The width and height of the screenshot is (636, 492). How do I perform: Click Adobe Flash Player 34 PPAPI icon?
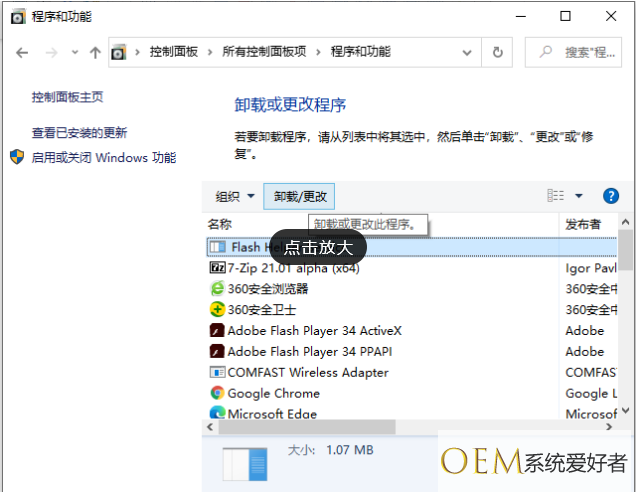(217, 351)
